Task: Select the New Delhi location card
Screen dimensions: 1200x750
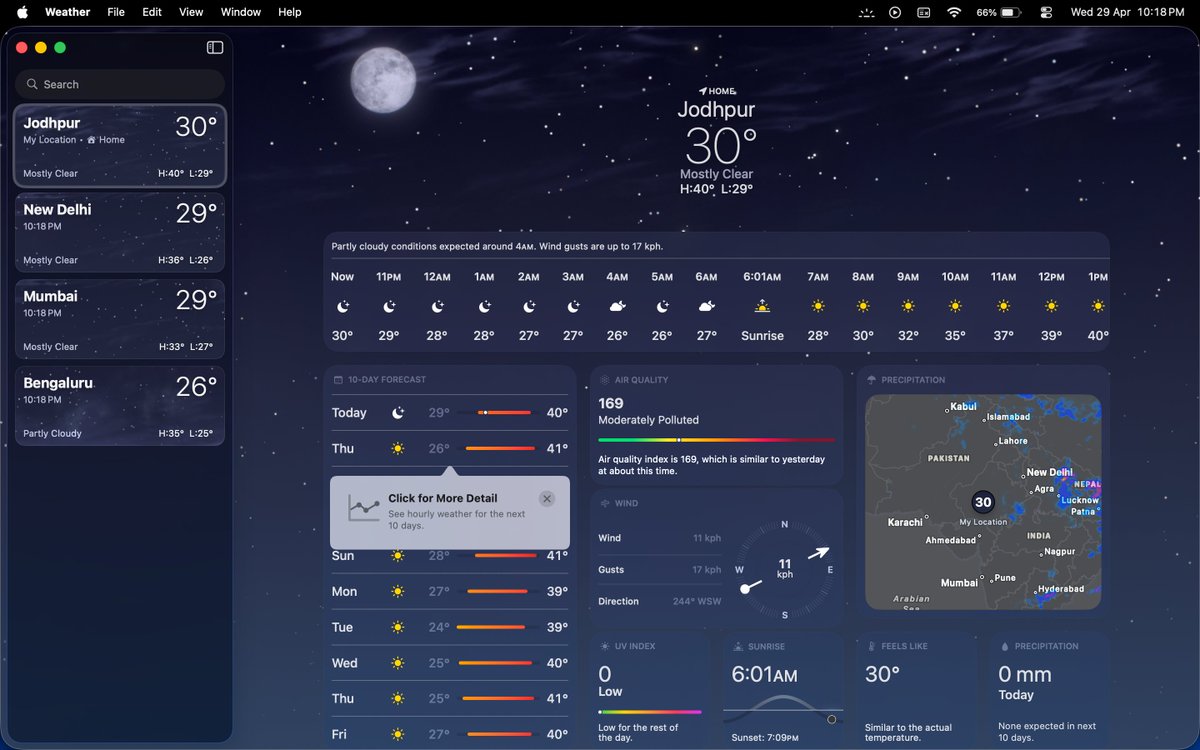Action: (x=120, y=232)
